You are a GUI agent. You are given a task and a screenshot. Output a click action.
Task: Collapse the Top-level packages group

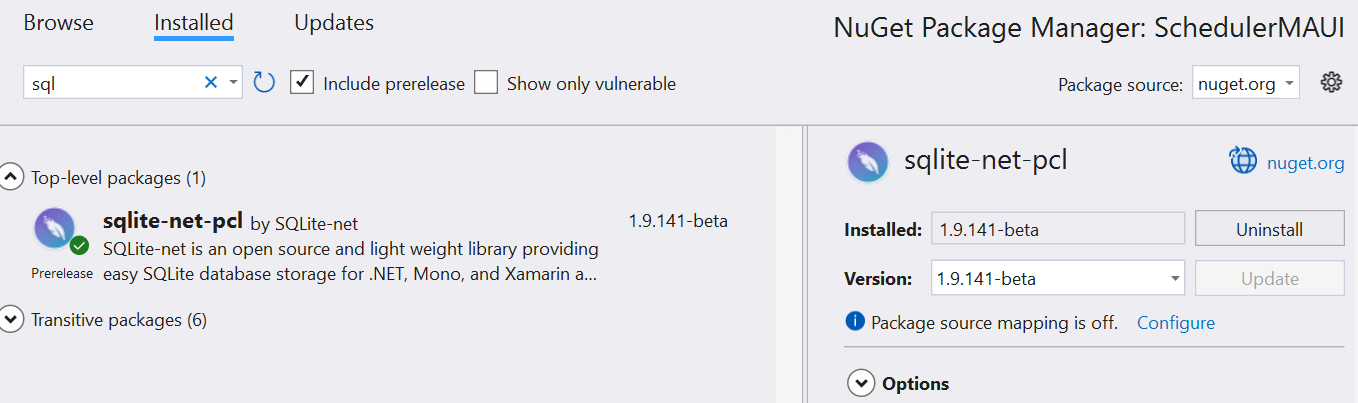pyautogui.click(x=12, y=178)
